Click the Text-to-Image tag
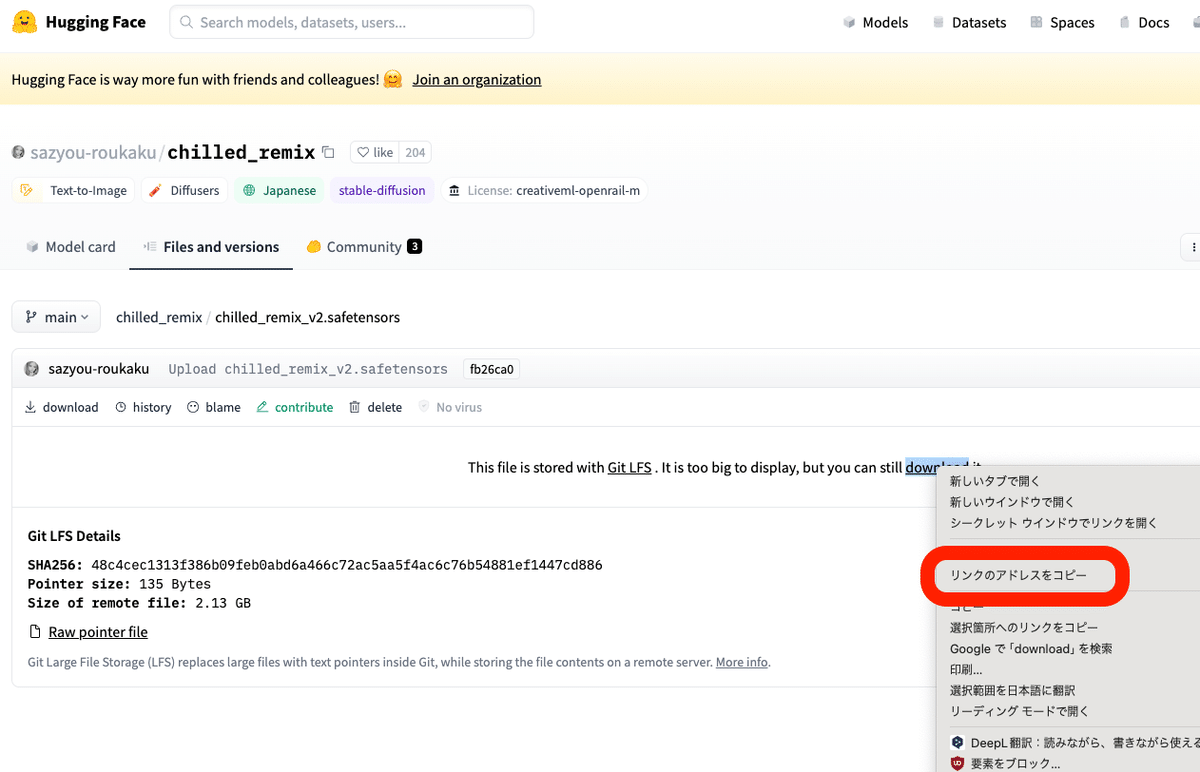This screenshot has height=772, width=1200. (x=76, y=190)
